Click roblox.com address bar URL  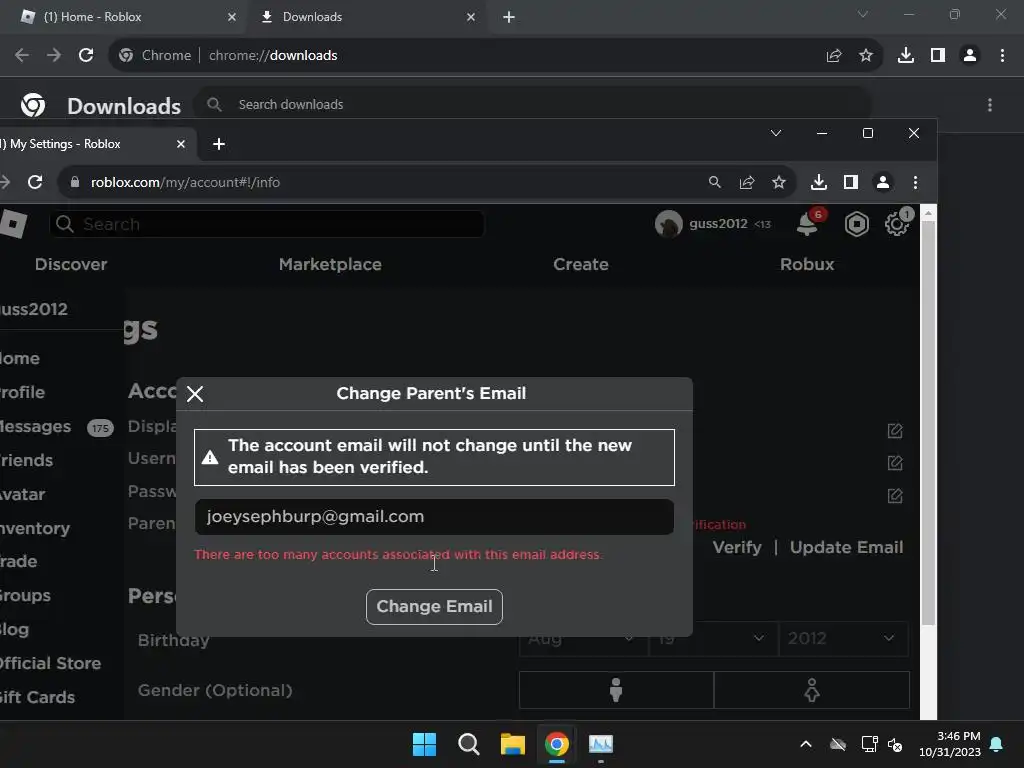coord(185,182)
